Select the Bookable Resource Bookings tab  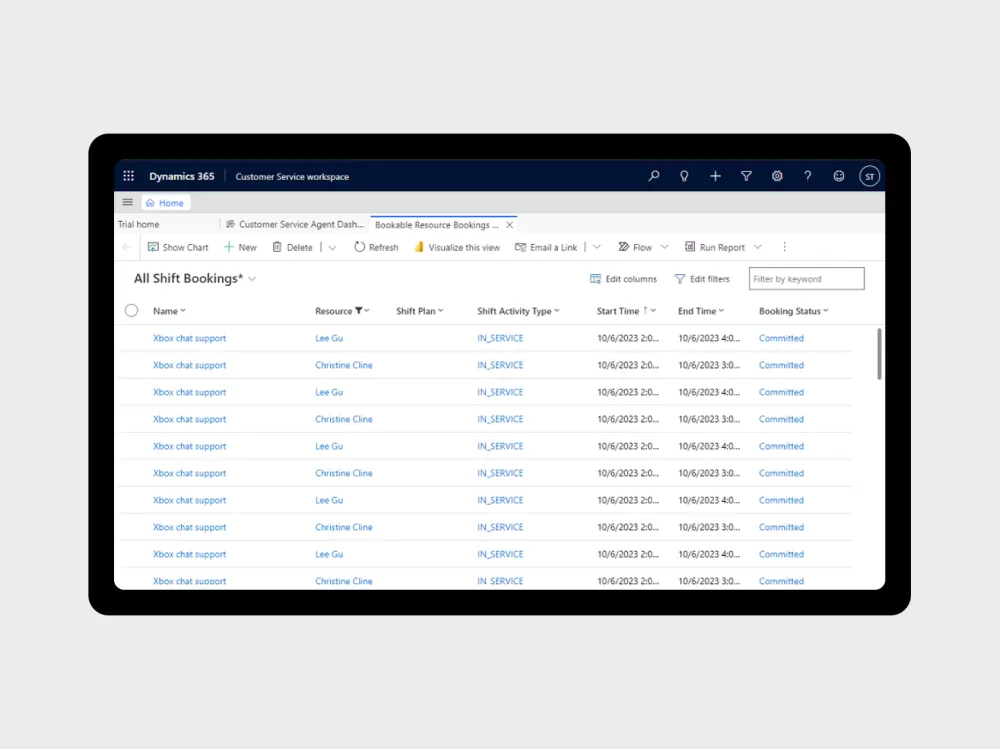click(437, 225)
